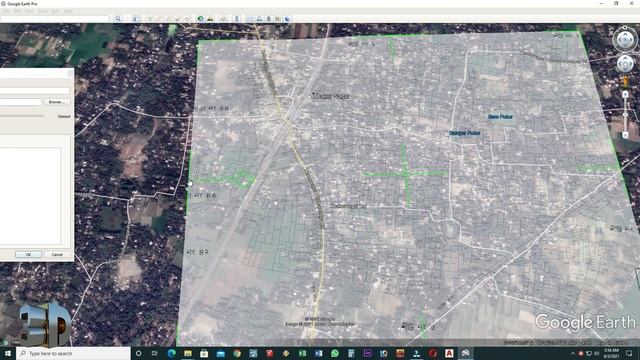Click the Move joystick hand control
This screenshot has width=640, height=360.
pos(625,64)
